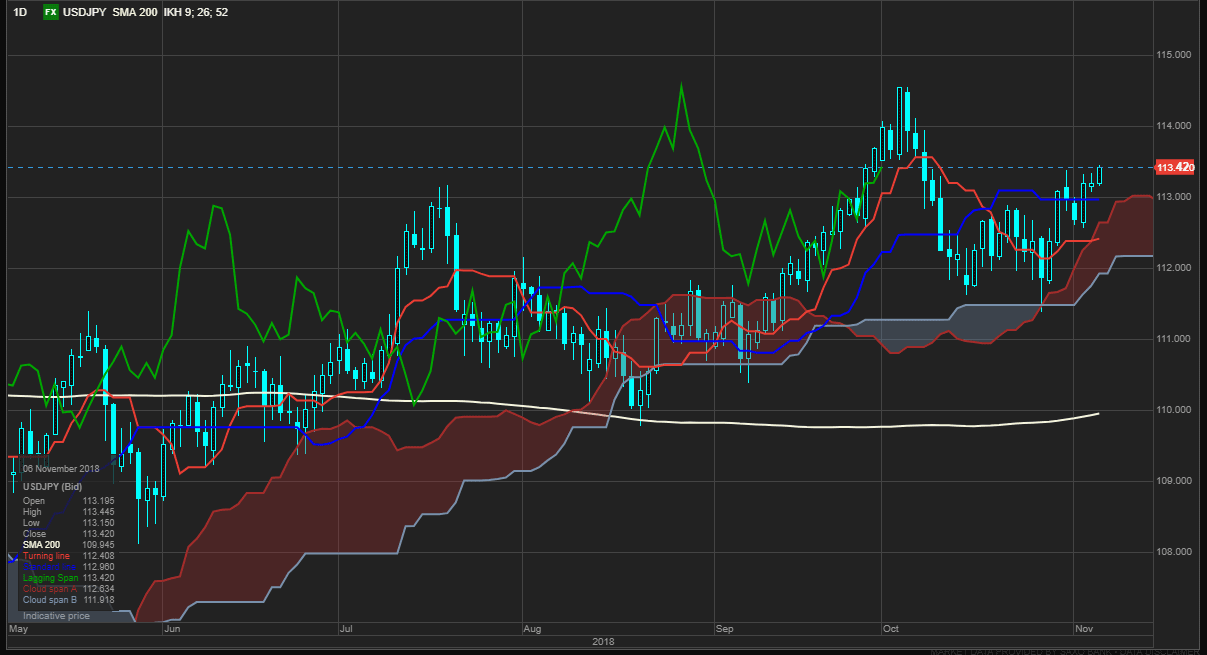Click Turning line in data legend
1207x655 pixels.
[47, 556]
